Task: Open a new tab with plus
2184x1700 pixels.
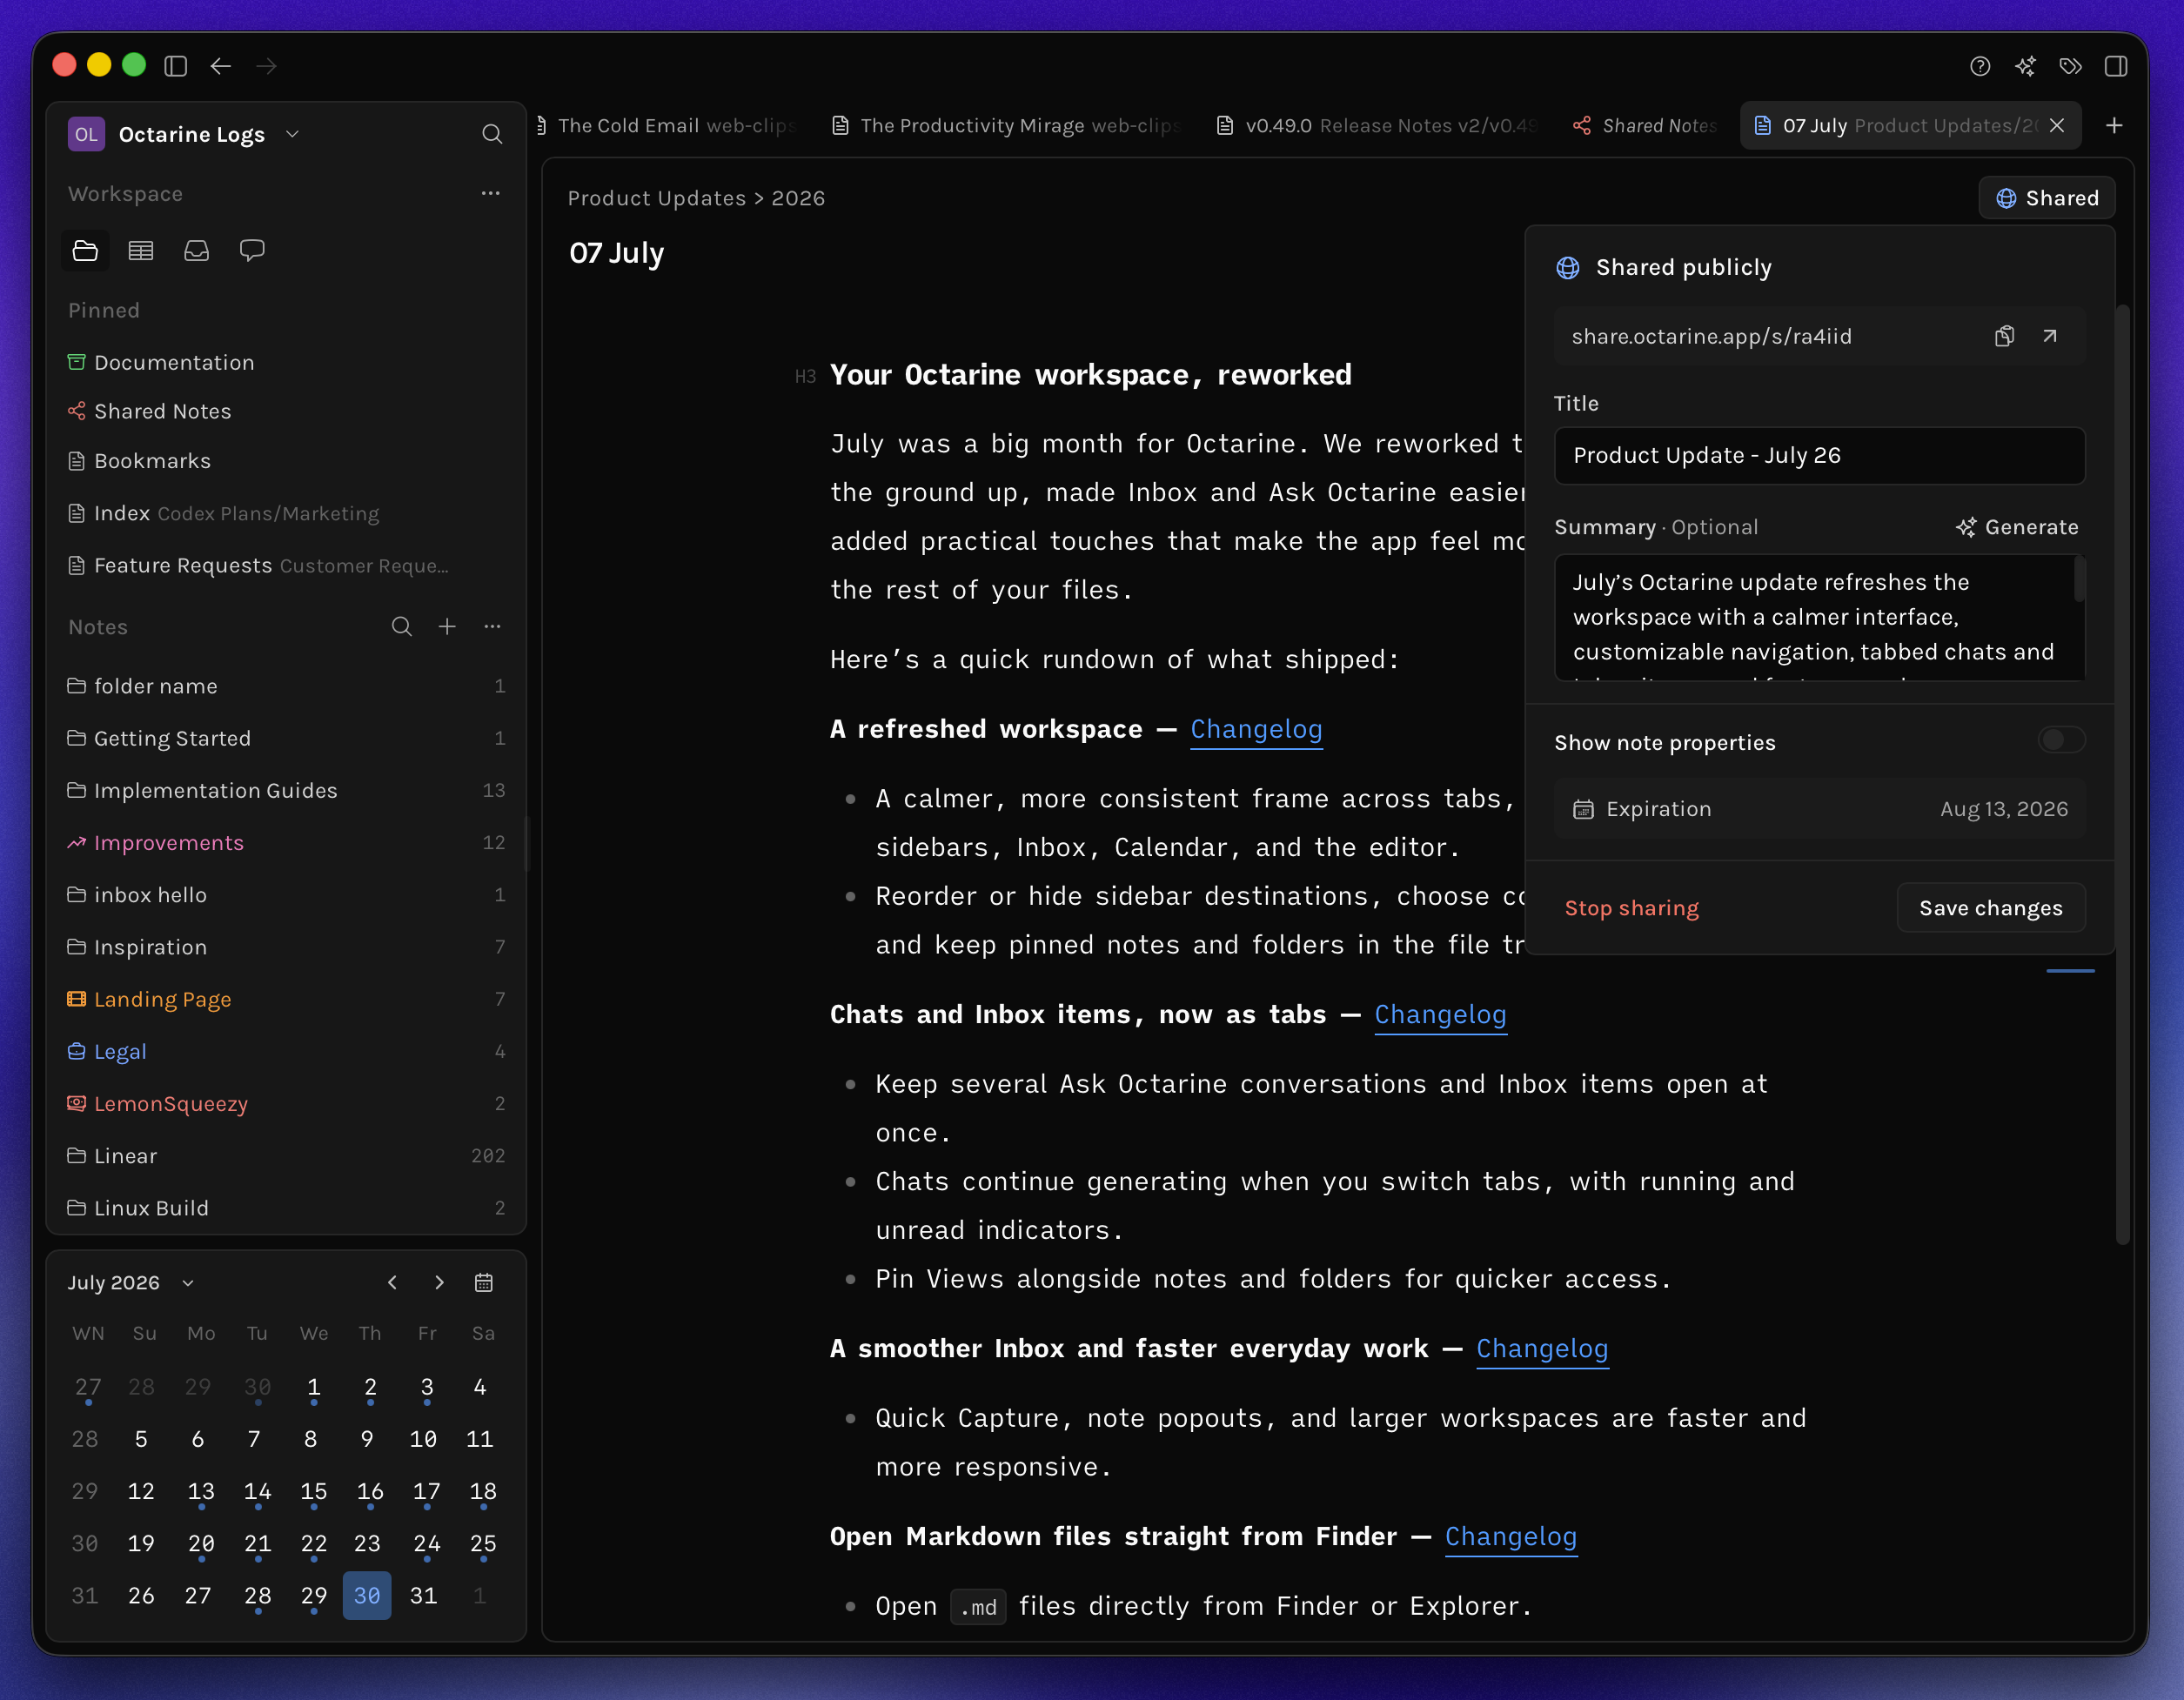Action: point(2114,126)
